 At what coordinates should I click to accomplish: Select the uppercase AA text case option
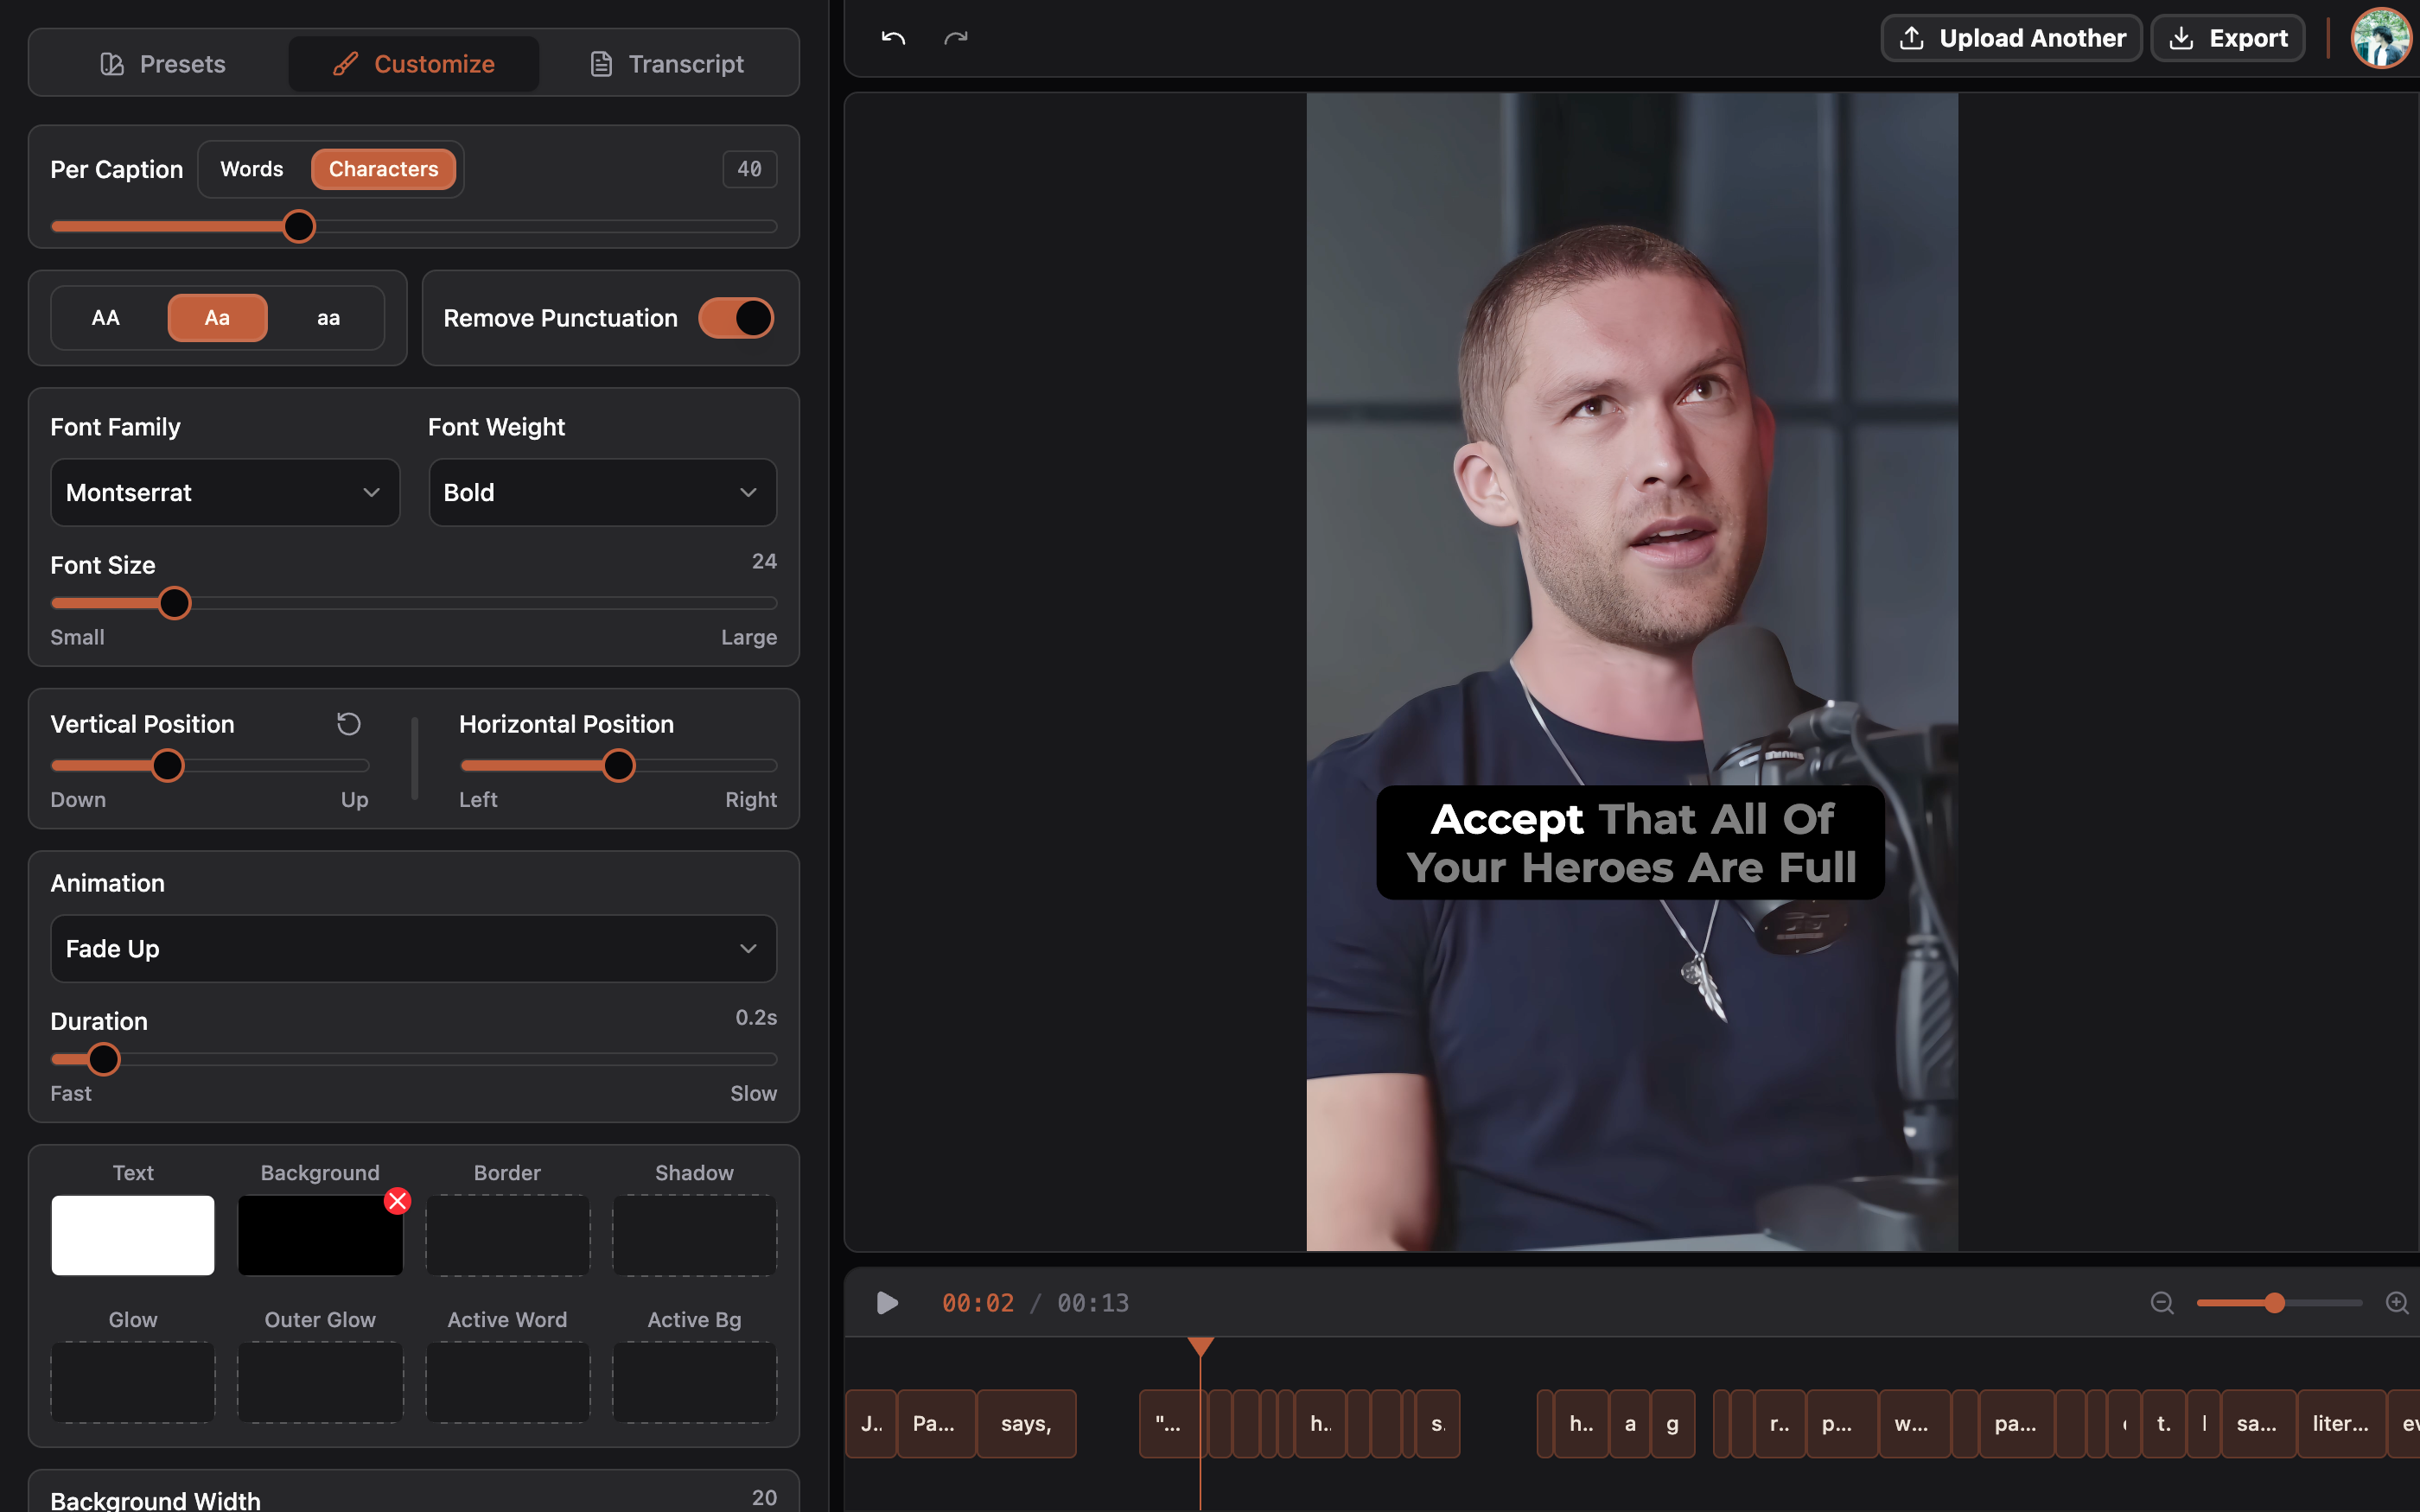tap(106, 318)
